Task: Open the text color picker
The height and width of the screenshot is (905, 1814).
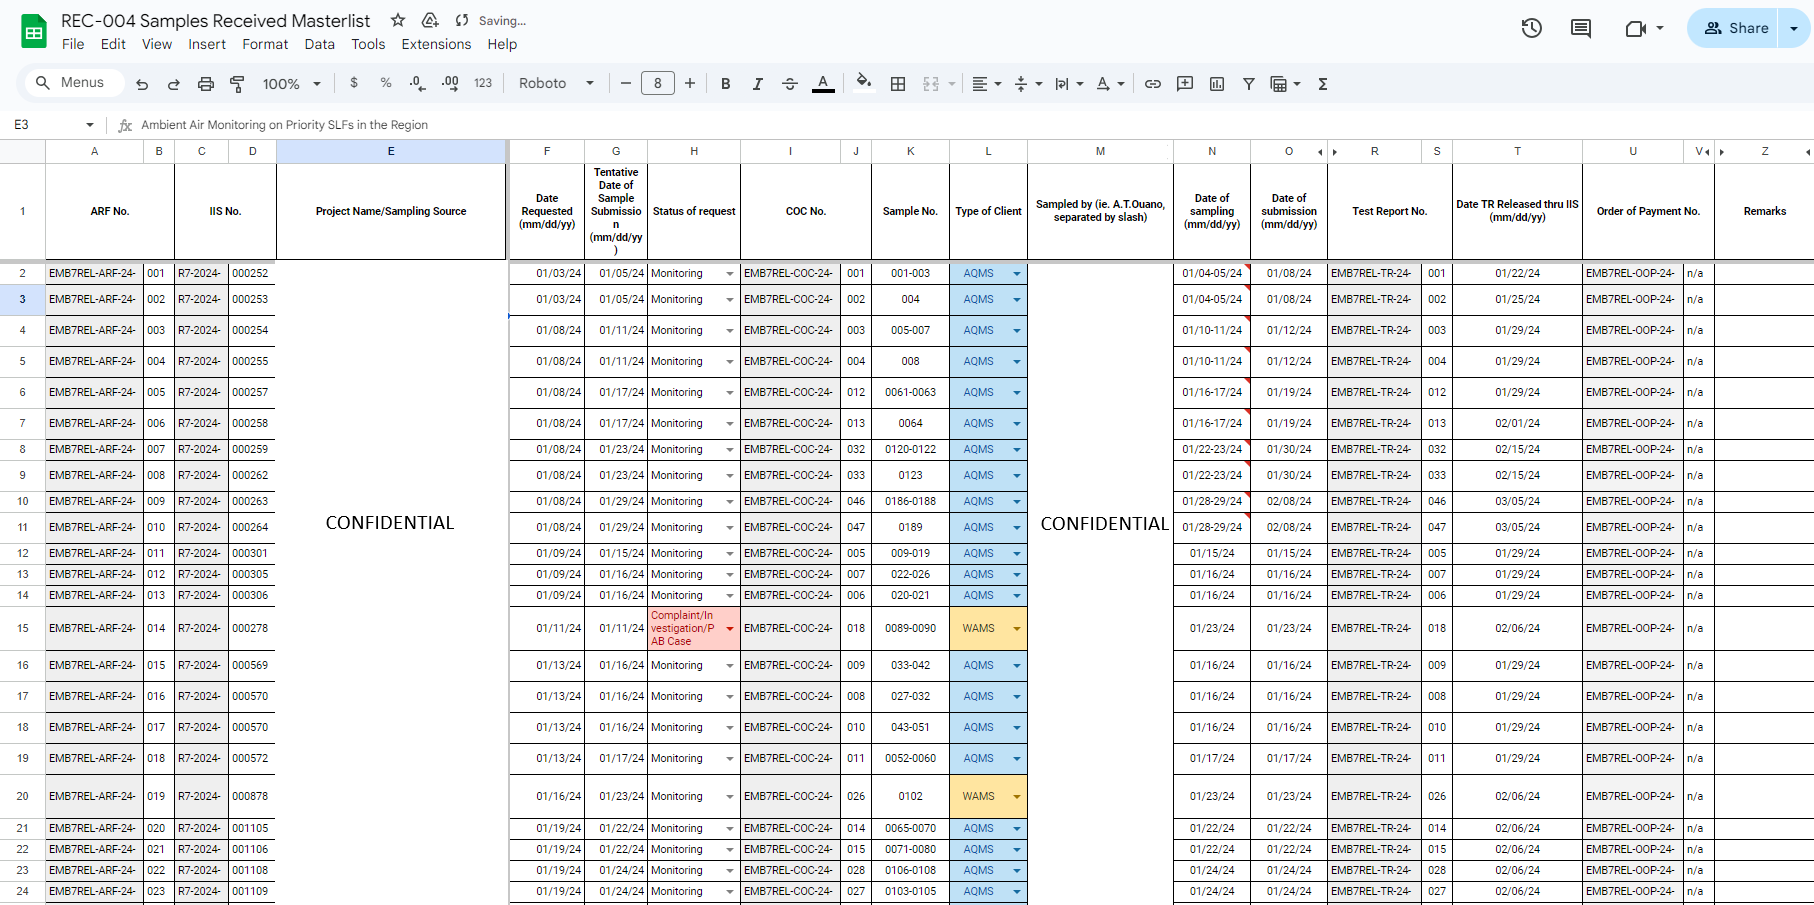Action: point(823,84)
